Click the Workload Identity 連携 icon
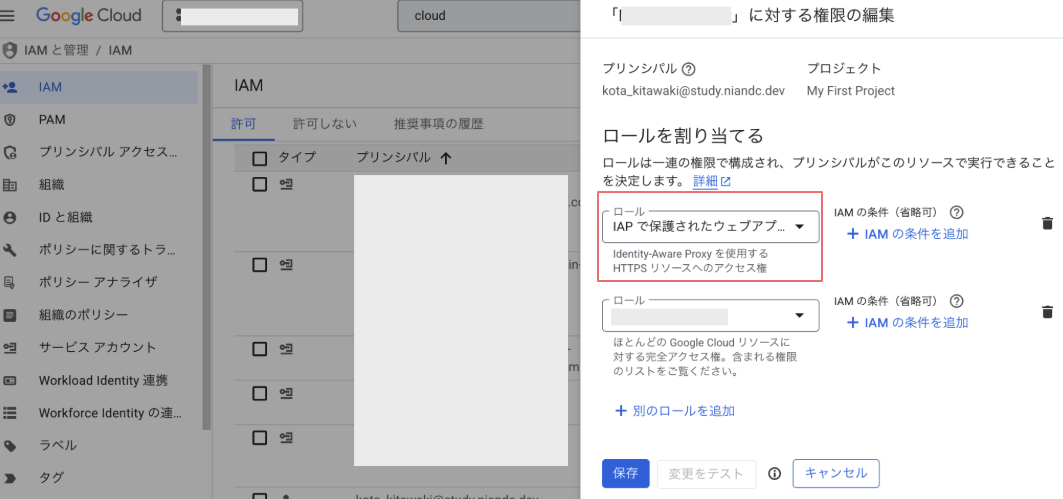The height and width of the screenshot is (499, 1063). coord(9,380)
